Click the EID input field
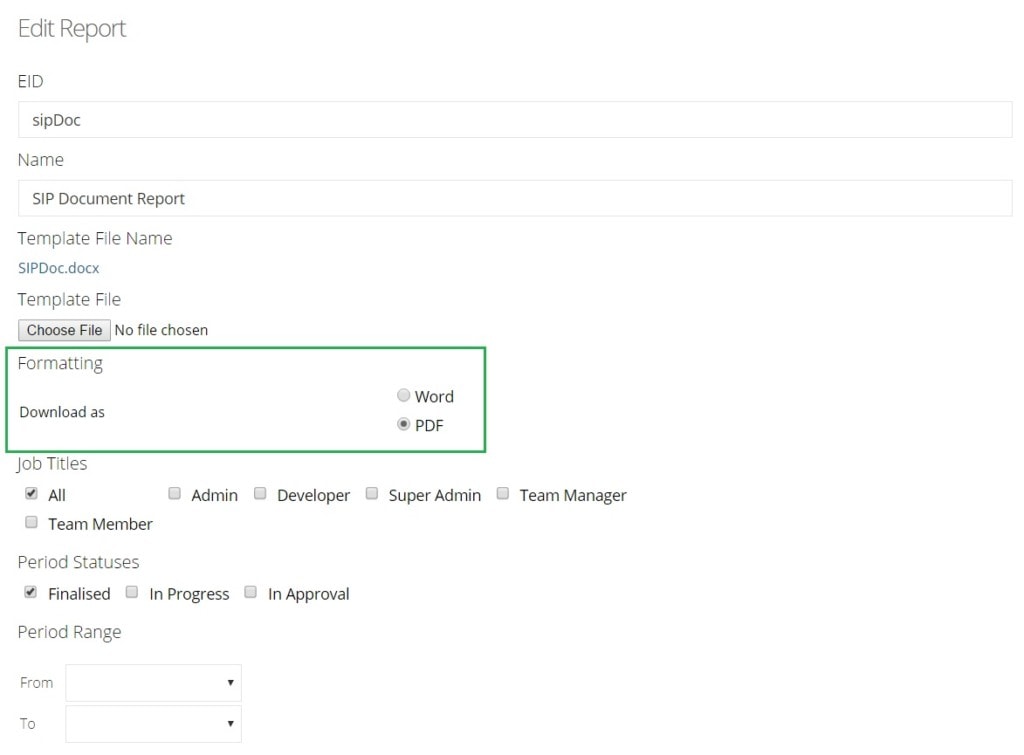Image resolution: width=1024 pixels, height=755 pixels. click(x=515, y=120)
